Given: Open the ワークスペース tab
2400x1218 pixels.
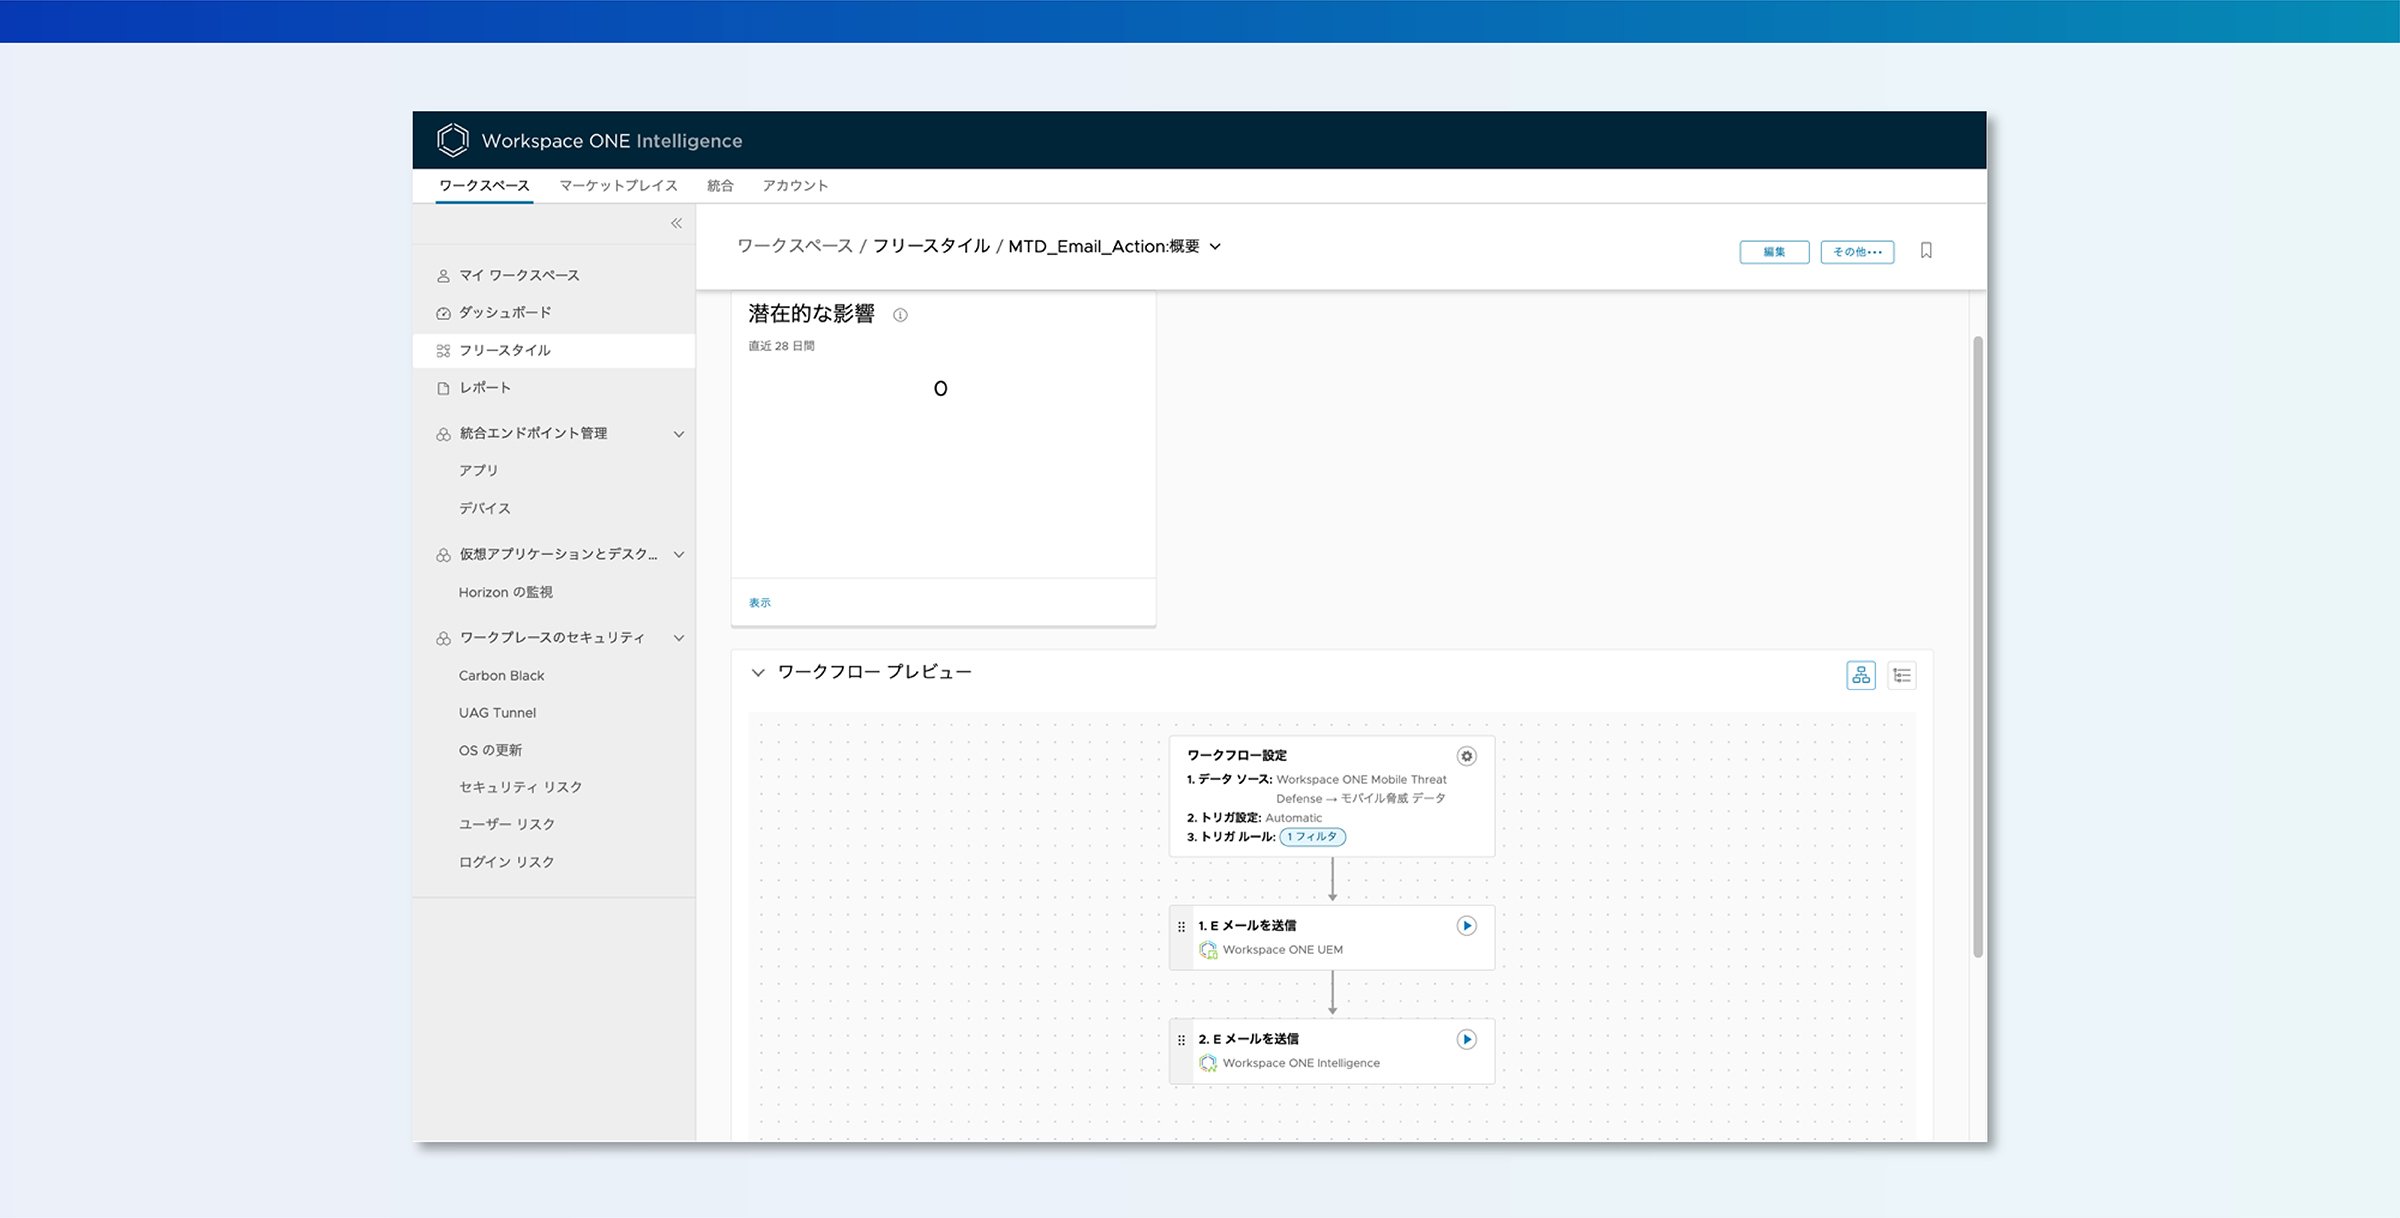Looking at the screenshot, I should point(484,186).
